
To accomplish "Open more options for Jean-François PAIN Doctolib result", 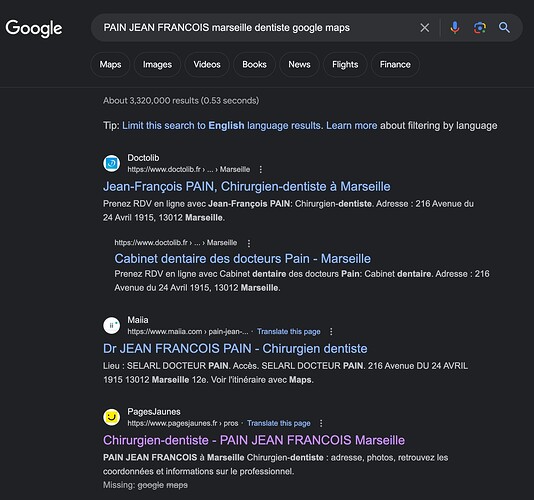I will tap(261, 169).
